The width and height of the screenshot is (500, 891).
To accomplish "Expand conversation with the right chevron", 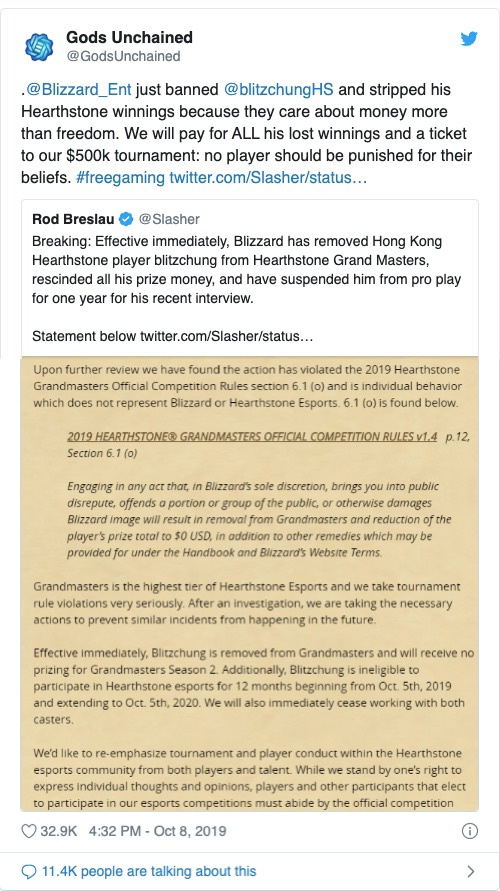I will 470,871.
